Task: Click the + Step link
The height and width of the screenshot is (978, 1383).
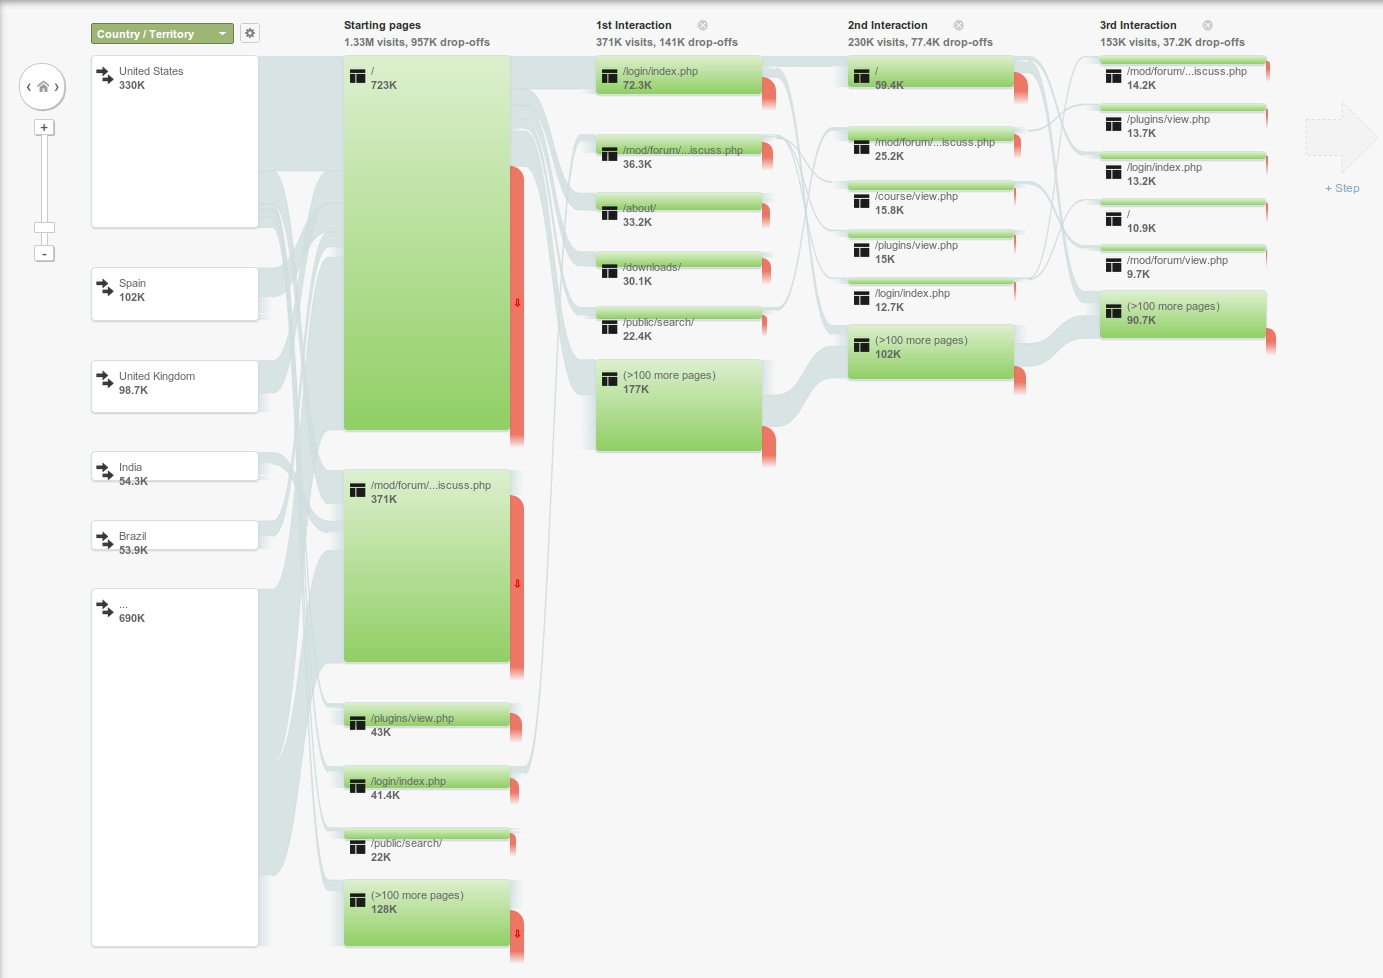Action: (1342, 188)
